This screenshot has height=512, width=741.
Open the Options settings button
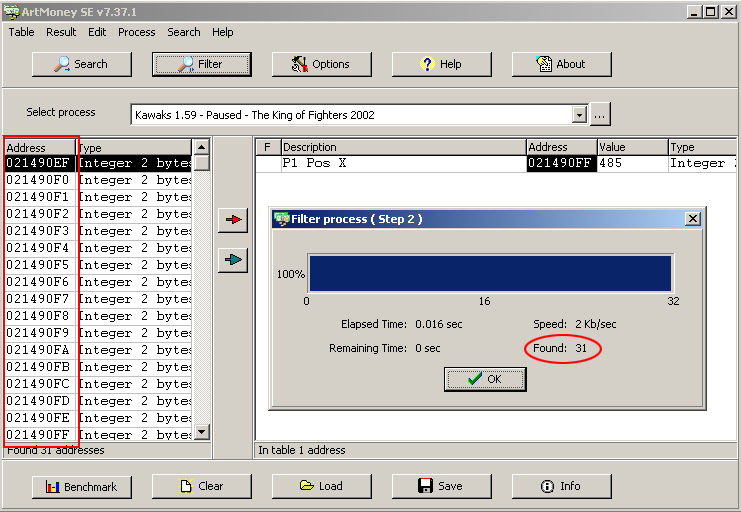[x=321, y=64]
